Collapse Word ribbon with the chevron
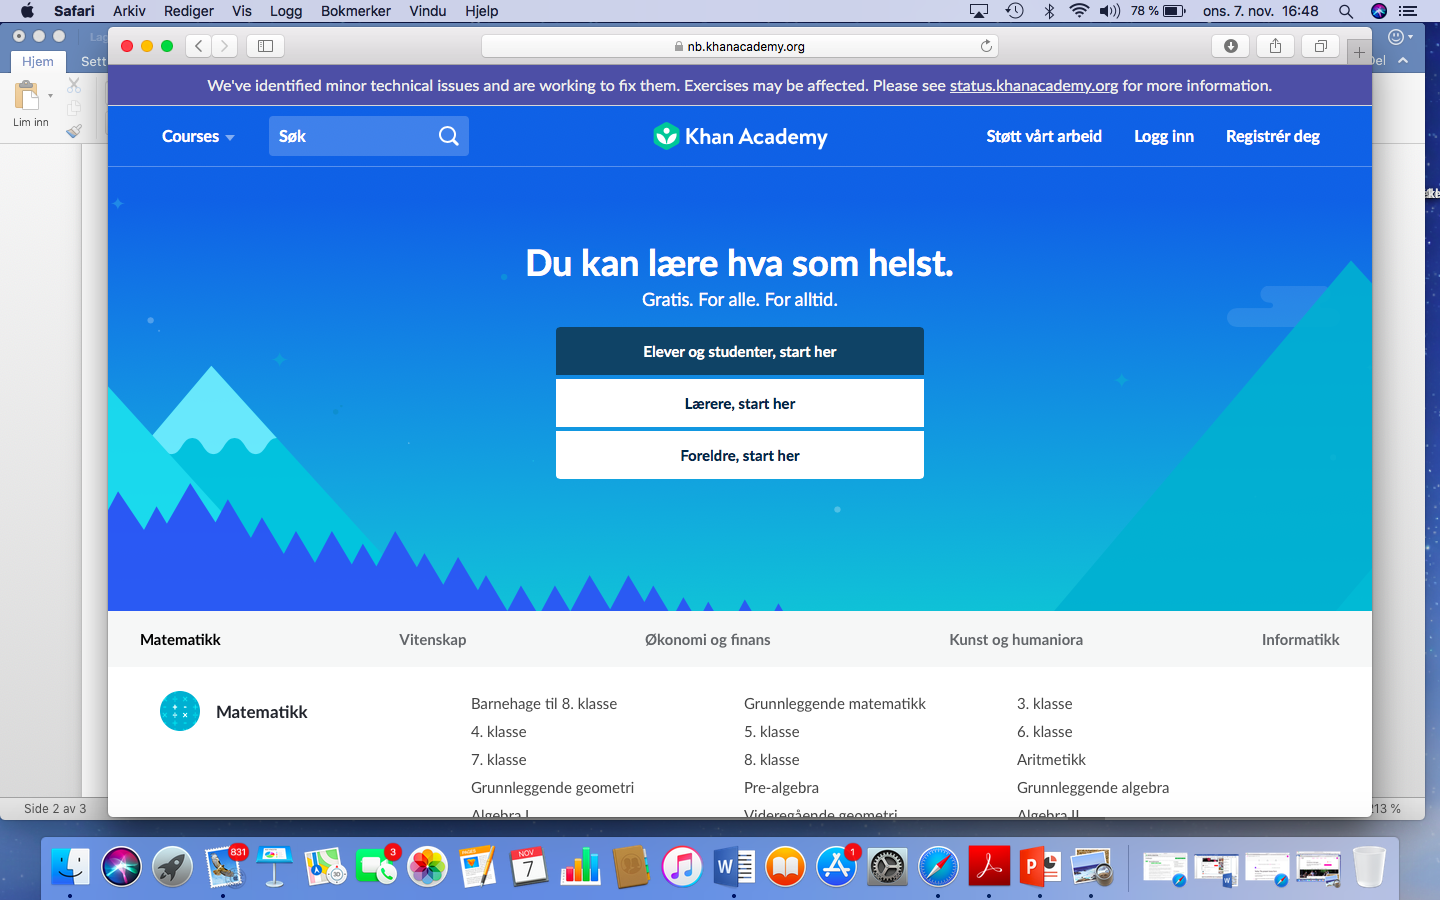 (1403, 61)
